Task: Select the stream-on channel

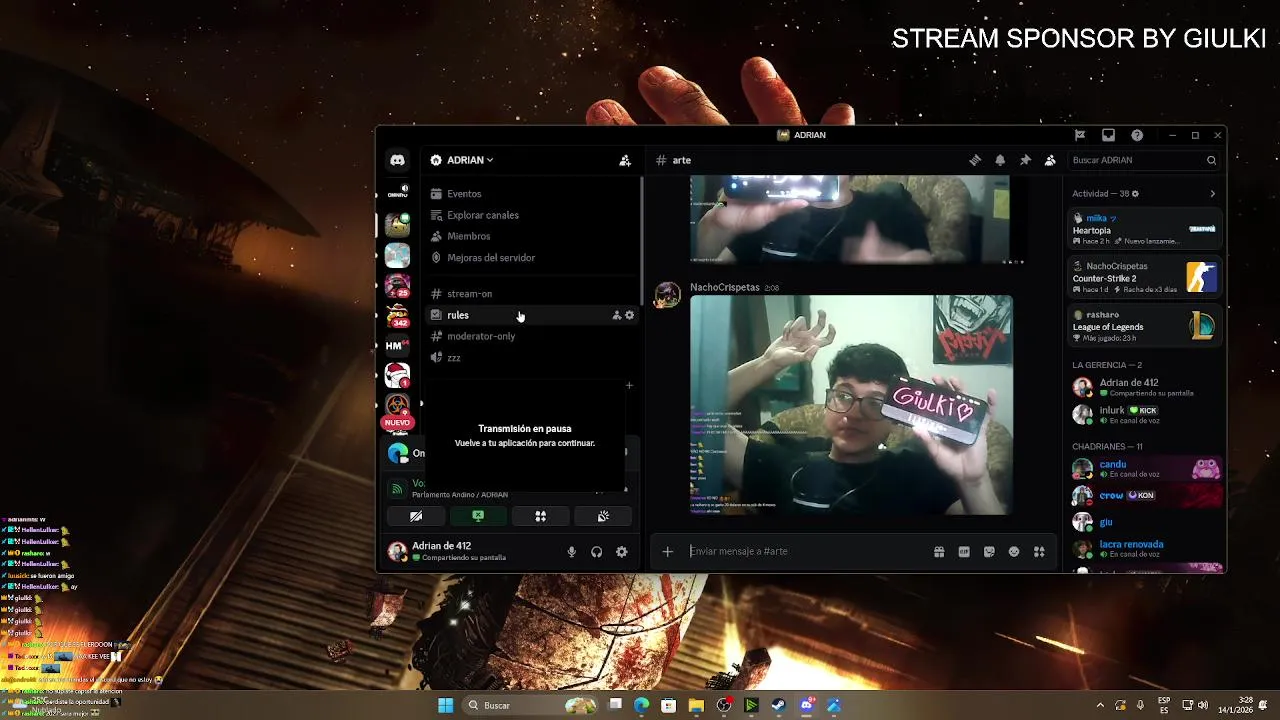Action: click(x=532, y=294)
